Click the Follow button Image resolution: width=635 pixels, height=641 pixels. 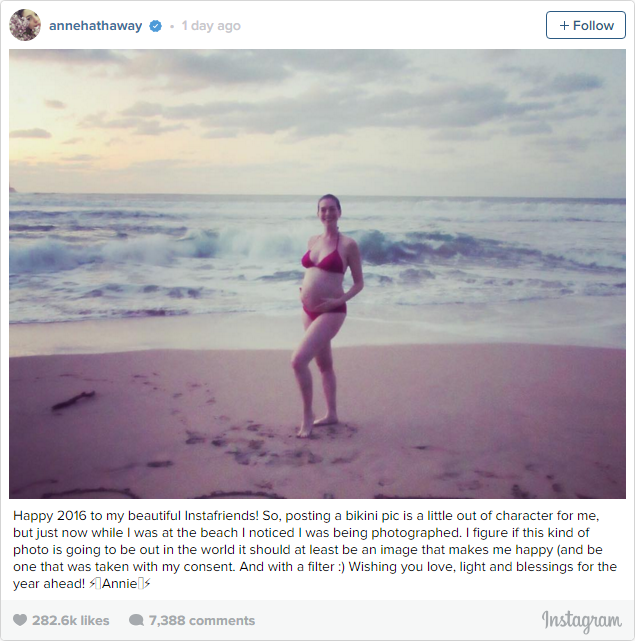586,25
